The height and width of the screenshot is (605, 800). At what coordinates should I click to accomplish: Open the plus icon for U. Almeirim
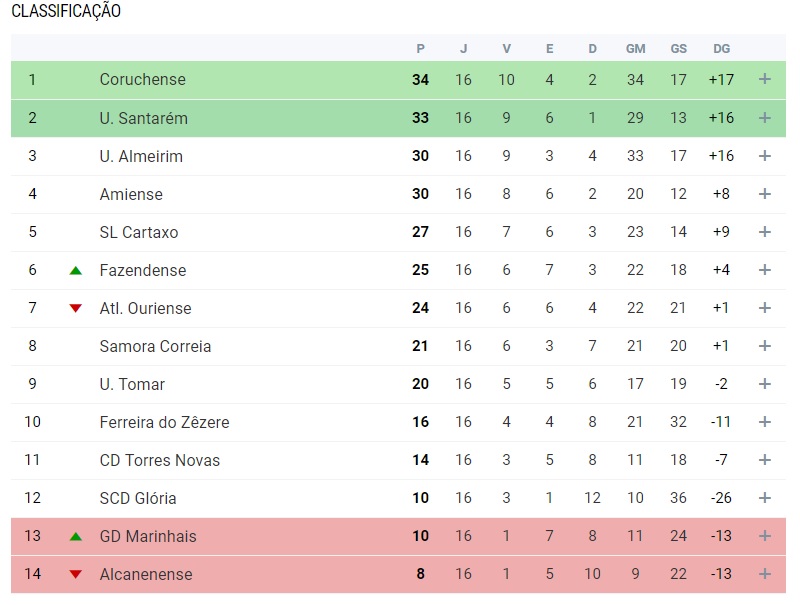[x=764, y=156]
